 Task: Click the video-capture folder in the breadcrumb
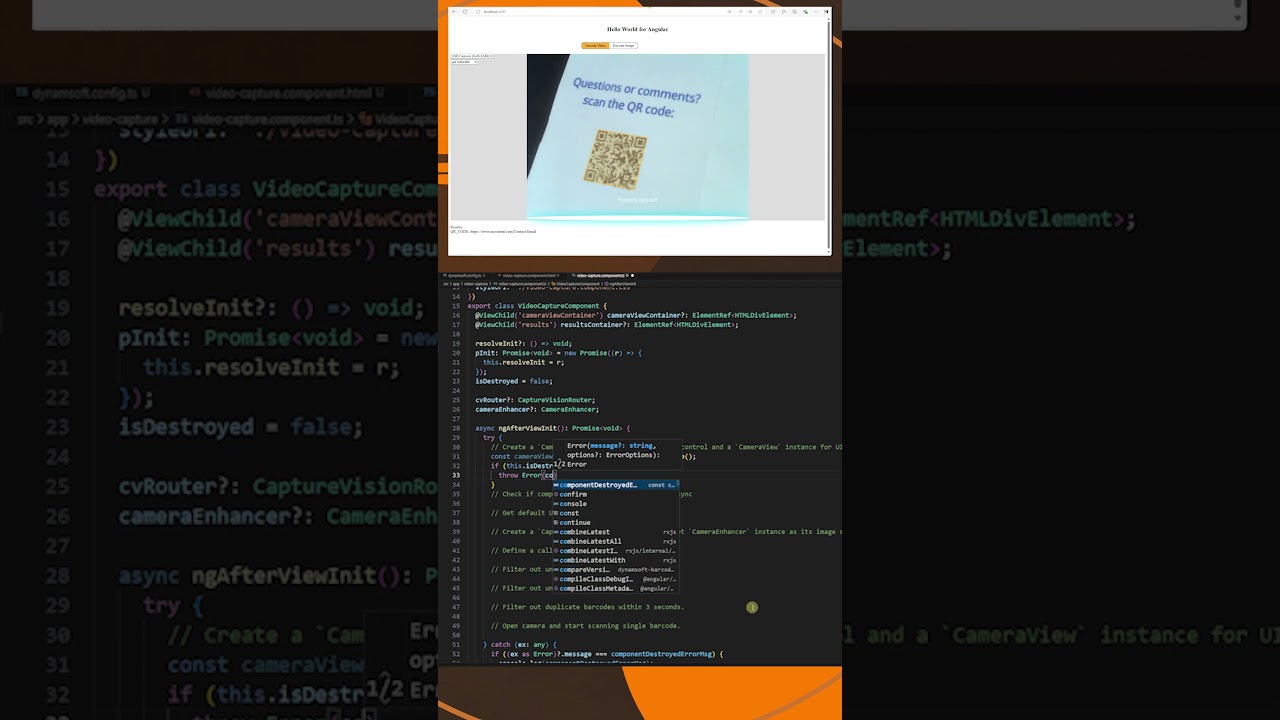point(476,284)
